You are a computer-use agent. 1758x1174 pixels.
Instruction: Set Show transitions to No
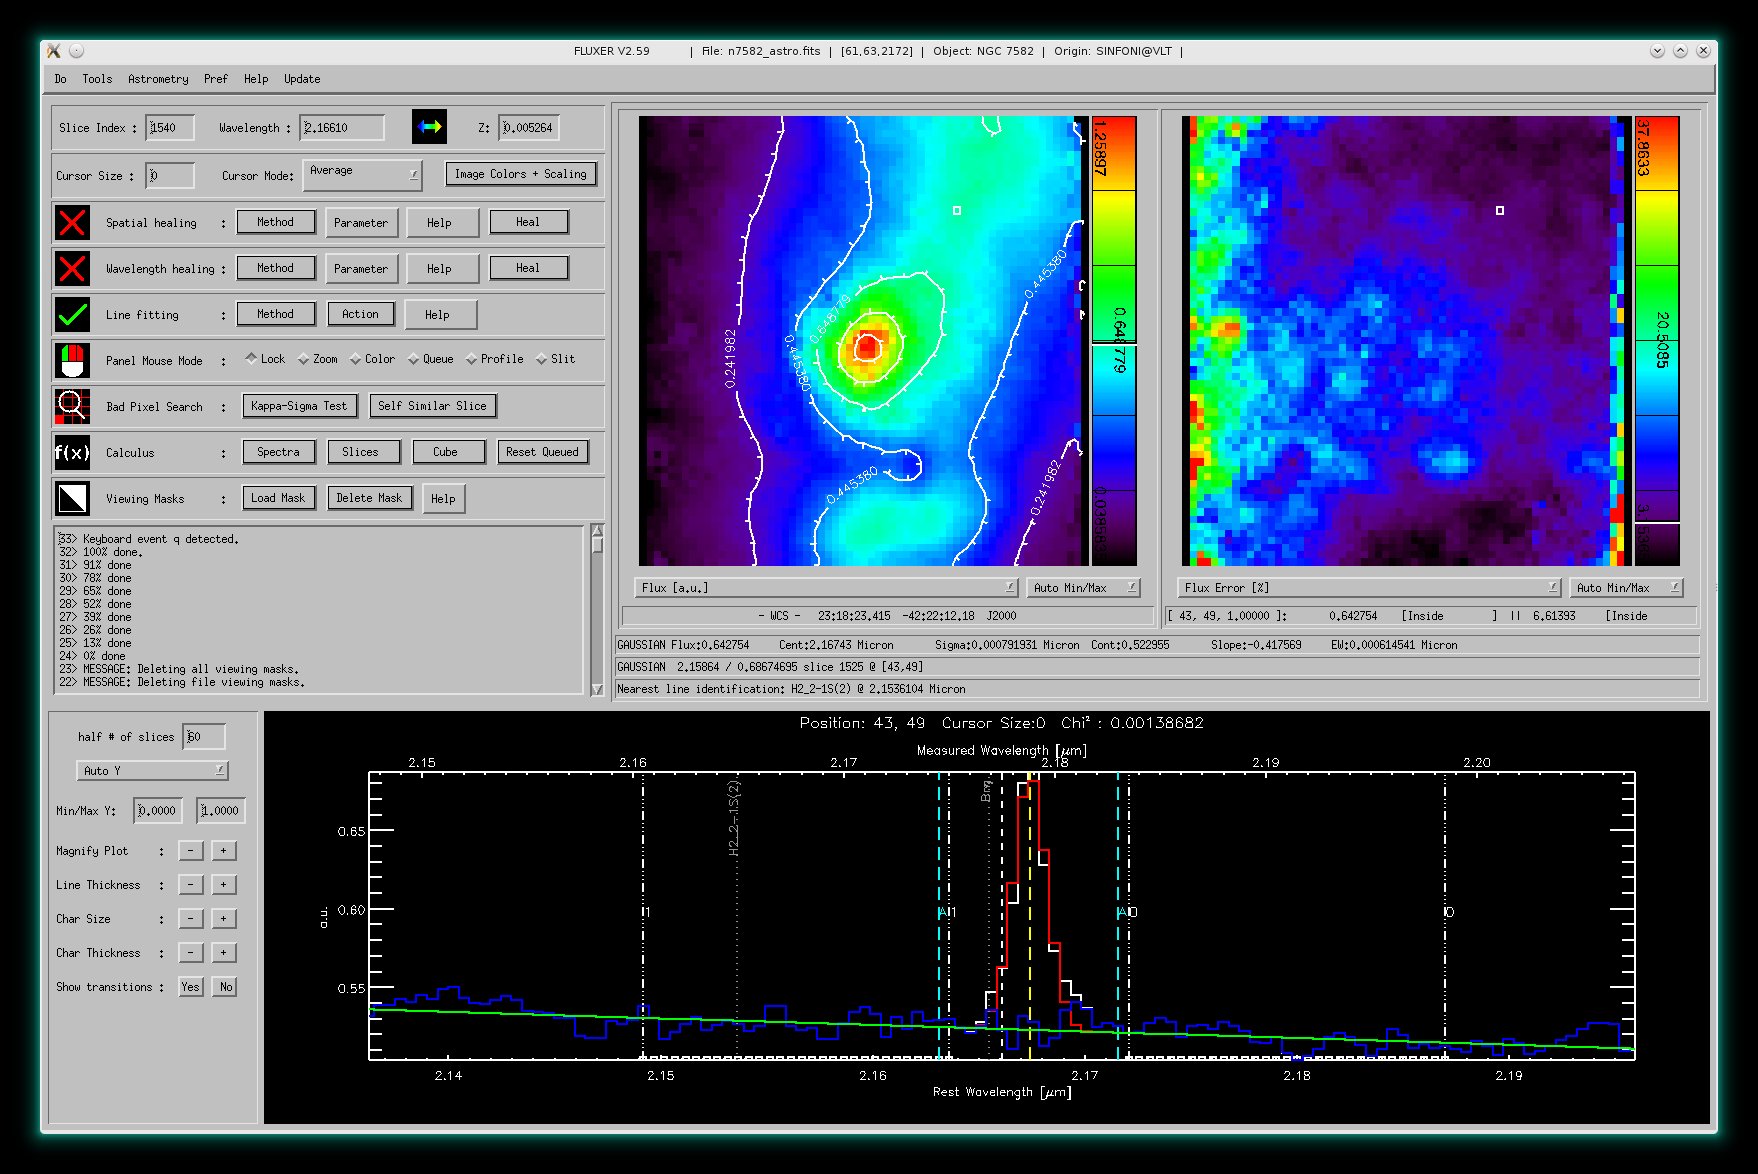coord(225,987)
